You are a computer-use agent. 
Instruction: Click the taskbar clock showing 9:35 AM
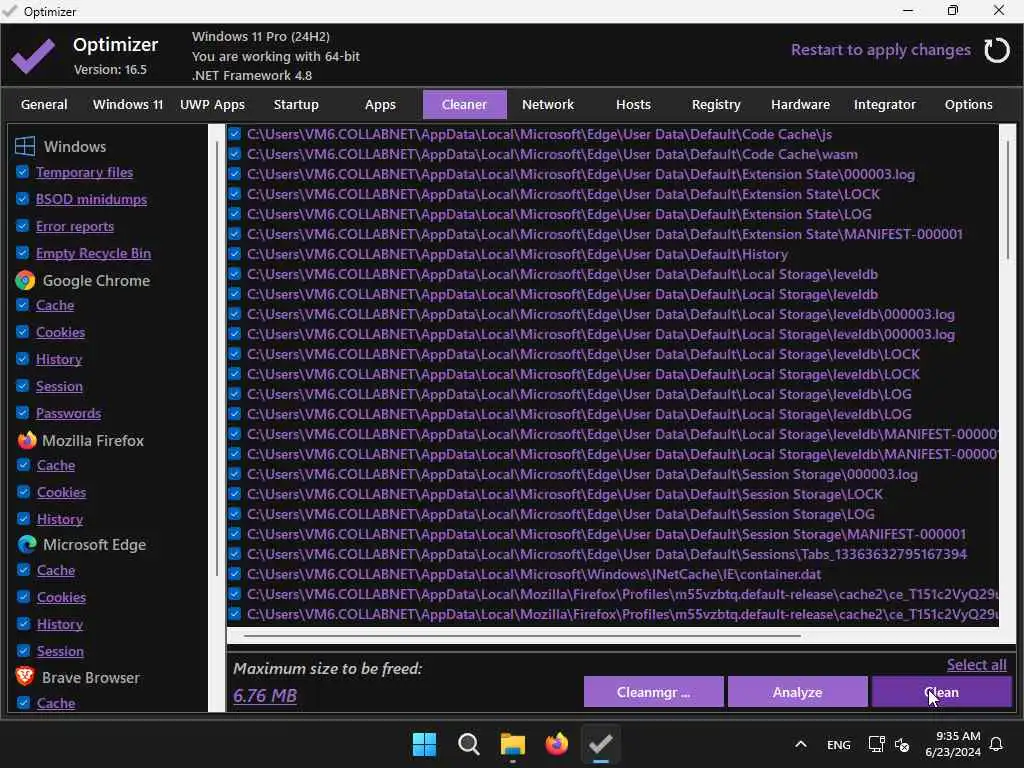(x=952, y=744)
